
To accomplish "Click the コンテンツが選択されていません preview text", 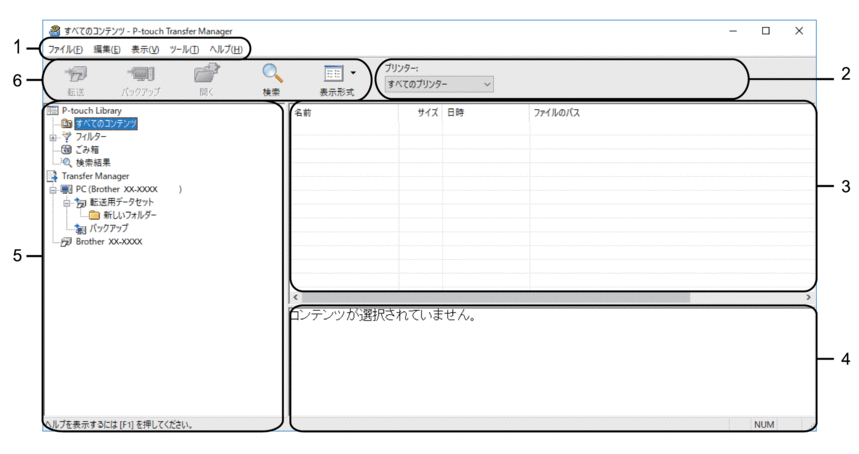I will [383, 315].
